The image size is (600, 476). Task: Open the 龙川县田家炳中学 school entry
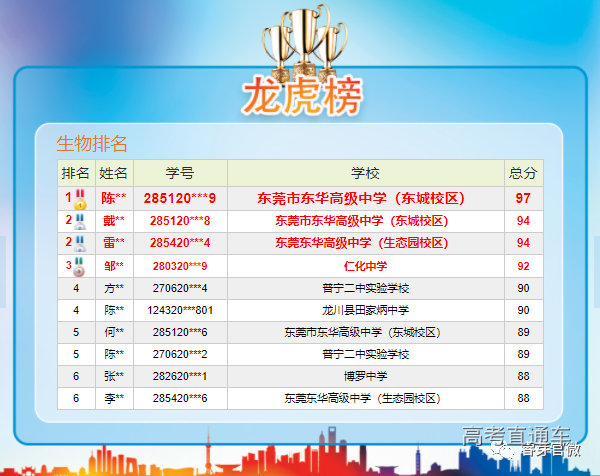point(365,310)
